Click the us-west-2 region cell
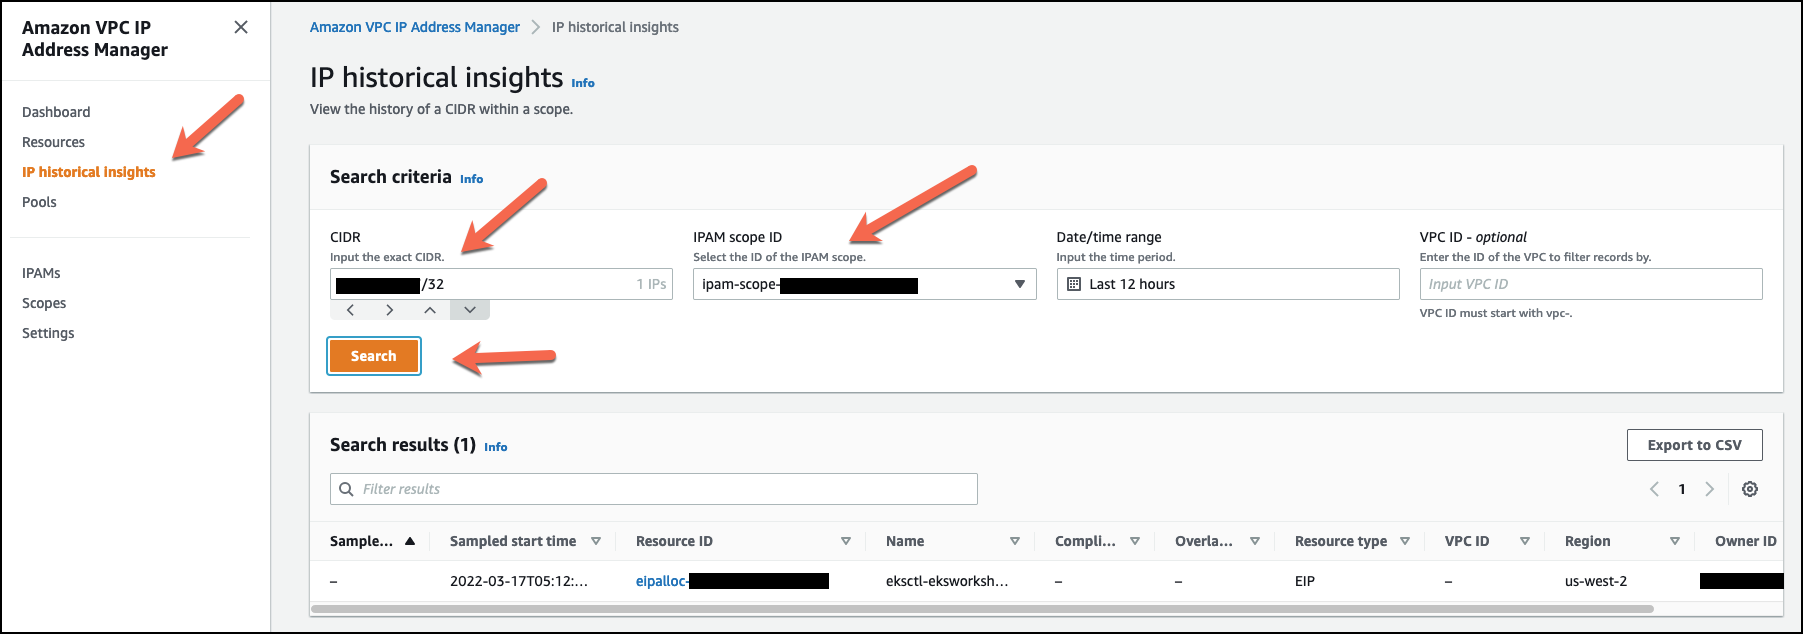The height and width of the screenshot is (634, 1803). click(1596, 581)
